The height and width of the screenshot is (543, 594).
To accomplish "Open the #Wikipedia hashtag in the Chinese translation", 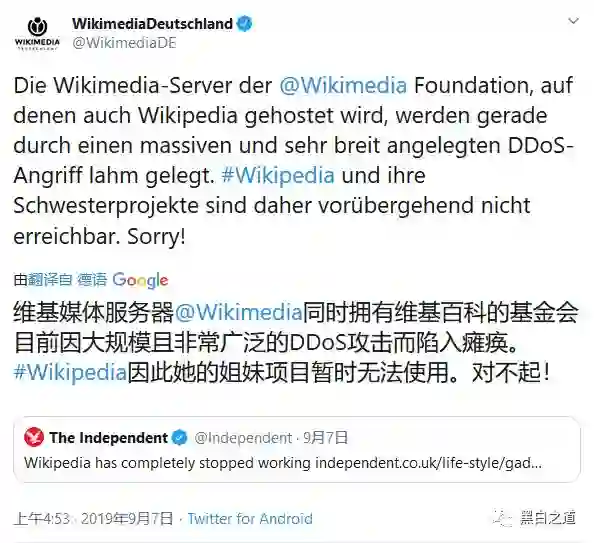I will point(70,372).
